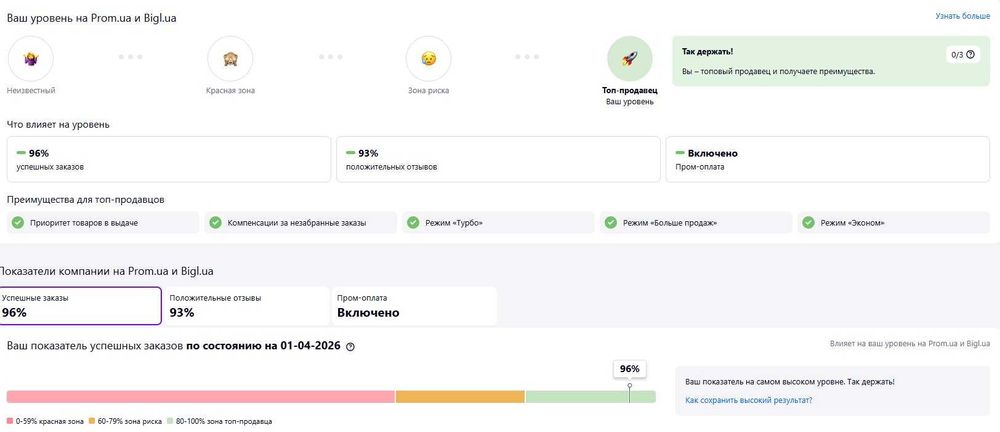The height and width of the screenshot is (432, 1000).
Task: Click the 93% положительных отзывов card
Action: point(498,160)
